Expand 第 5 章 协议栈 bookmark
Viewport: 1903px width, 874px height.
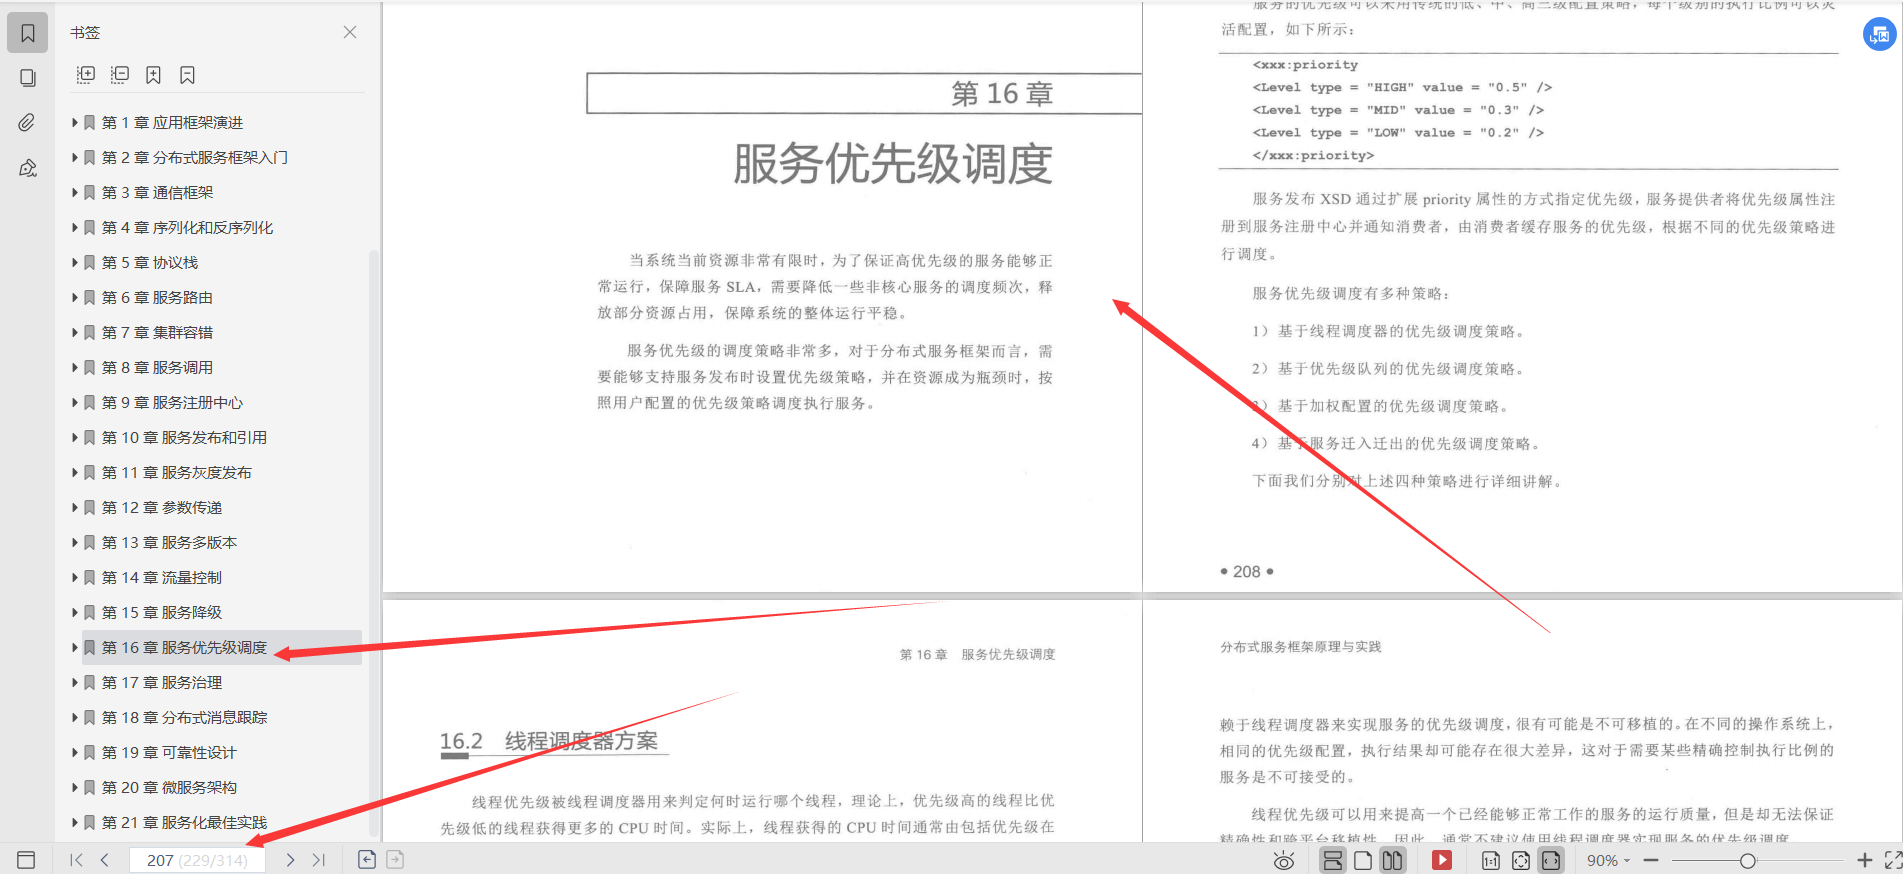point(74,262)
